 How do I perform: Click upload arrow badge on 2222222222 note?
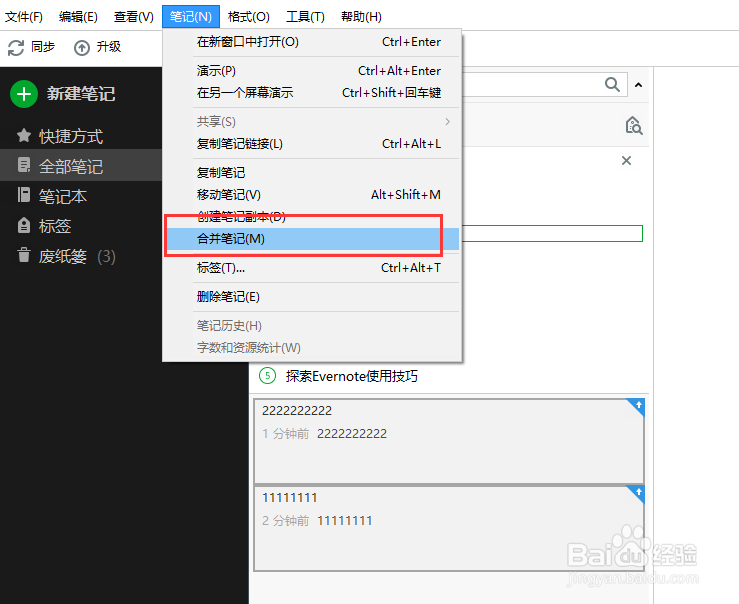click(638, 405)
